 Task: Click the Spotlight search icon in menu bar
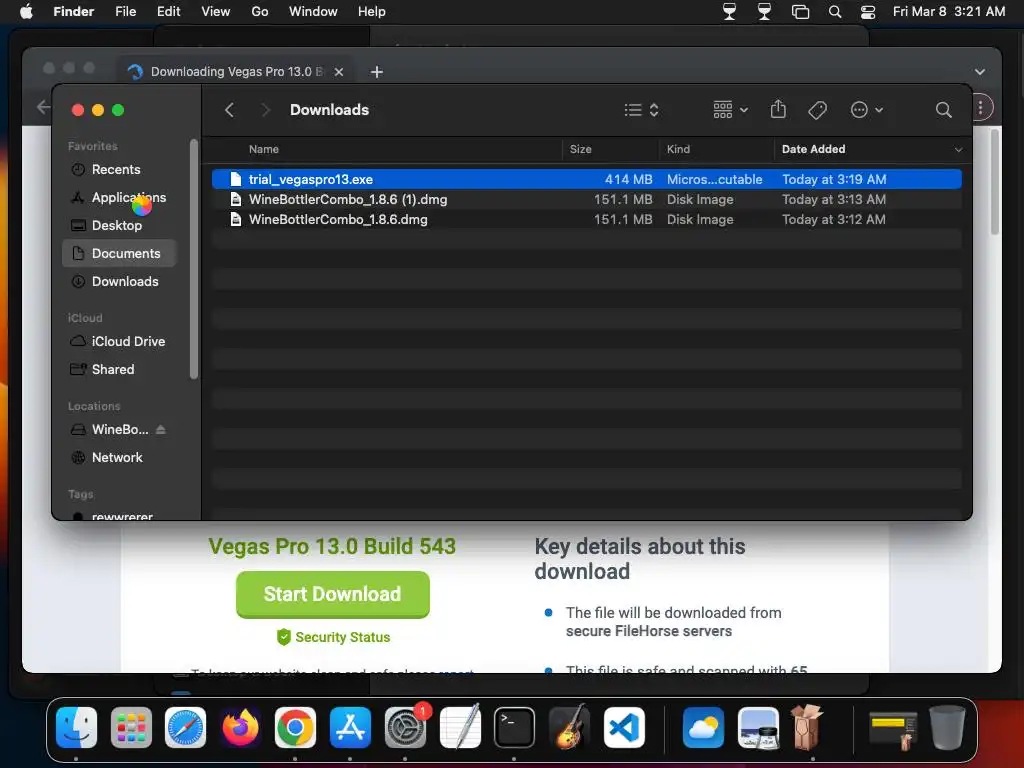point(835,11)
